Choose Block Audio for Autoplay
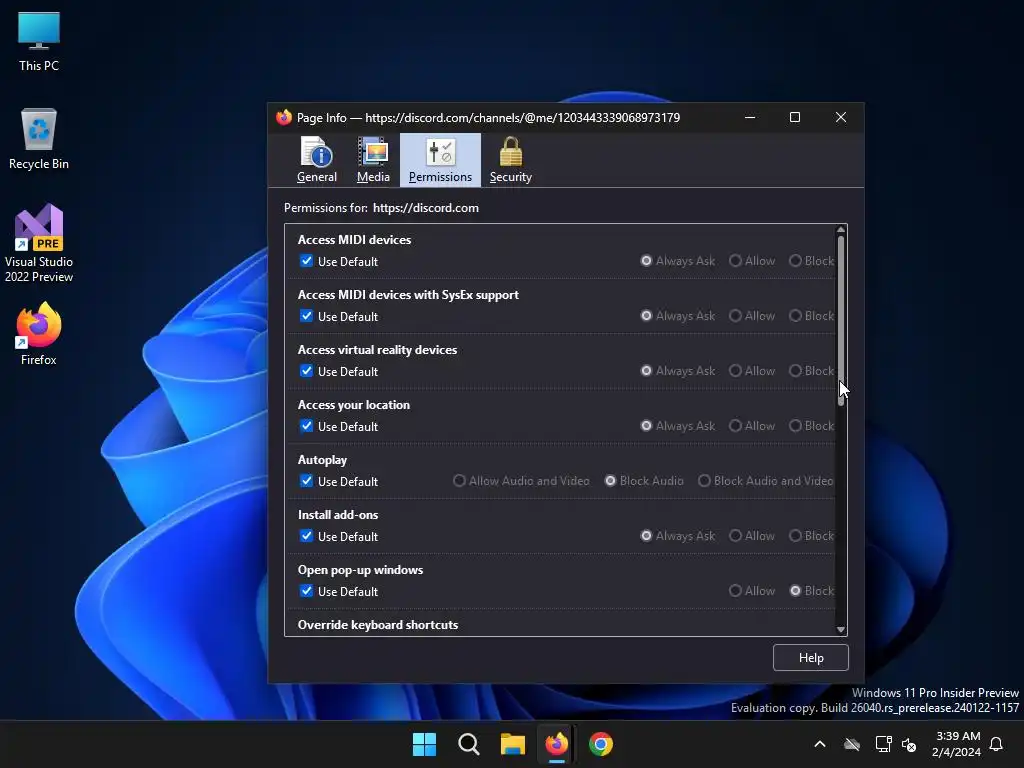 610,481
